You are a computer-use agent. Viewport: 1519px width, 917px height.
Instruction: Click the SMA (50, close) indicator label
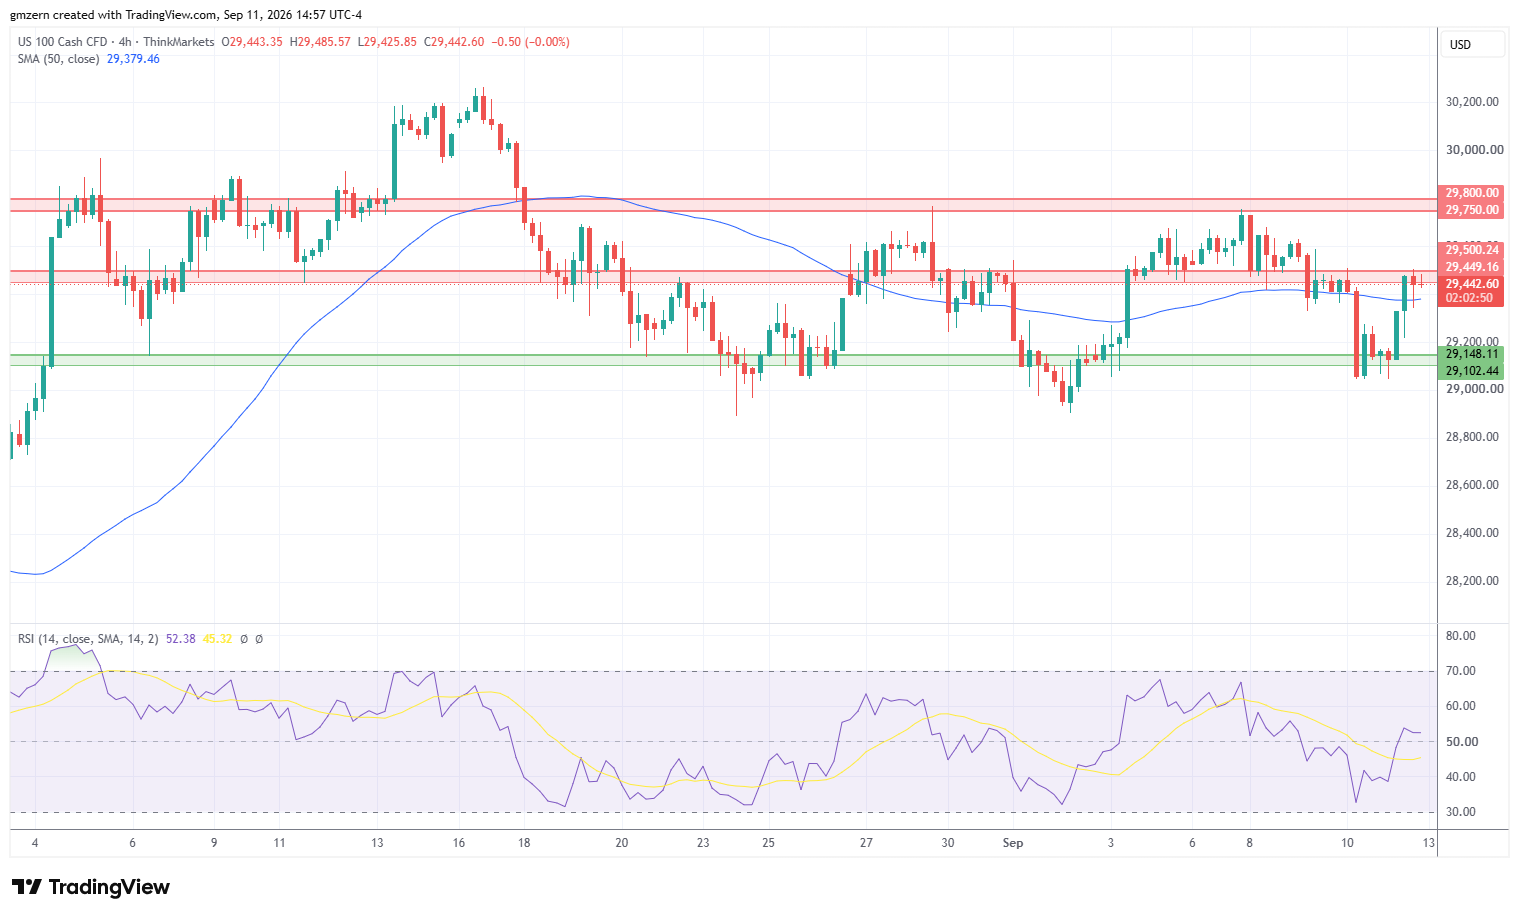(x=58, y=59)
